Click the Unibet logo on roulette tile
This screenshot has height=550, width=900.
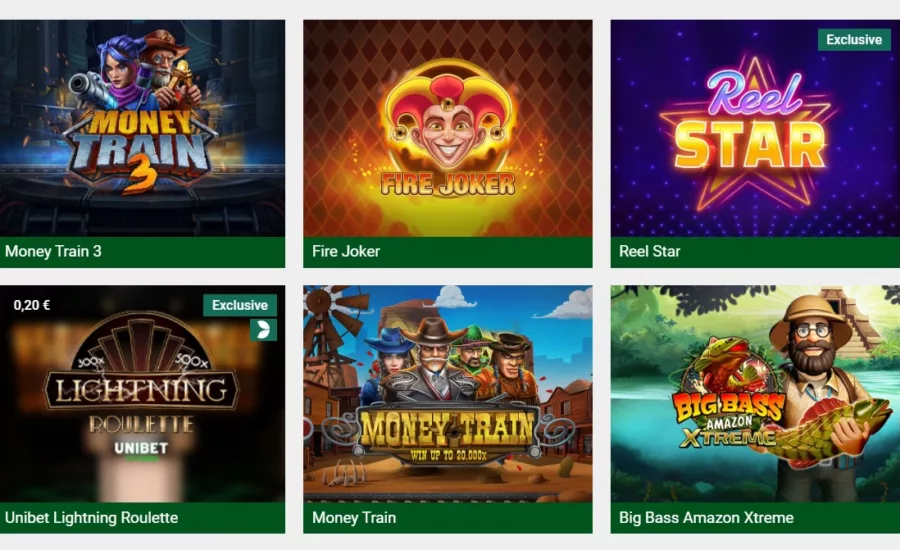(x=141, y=449)
